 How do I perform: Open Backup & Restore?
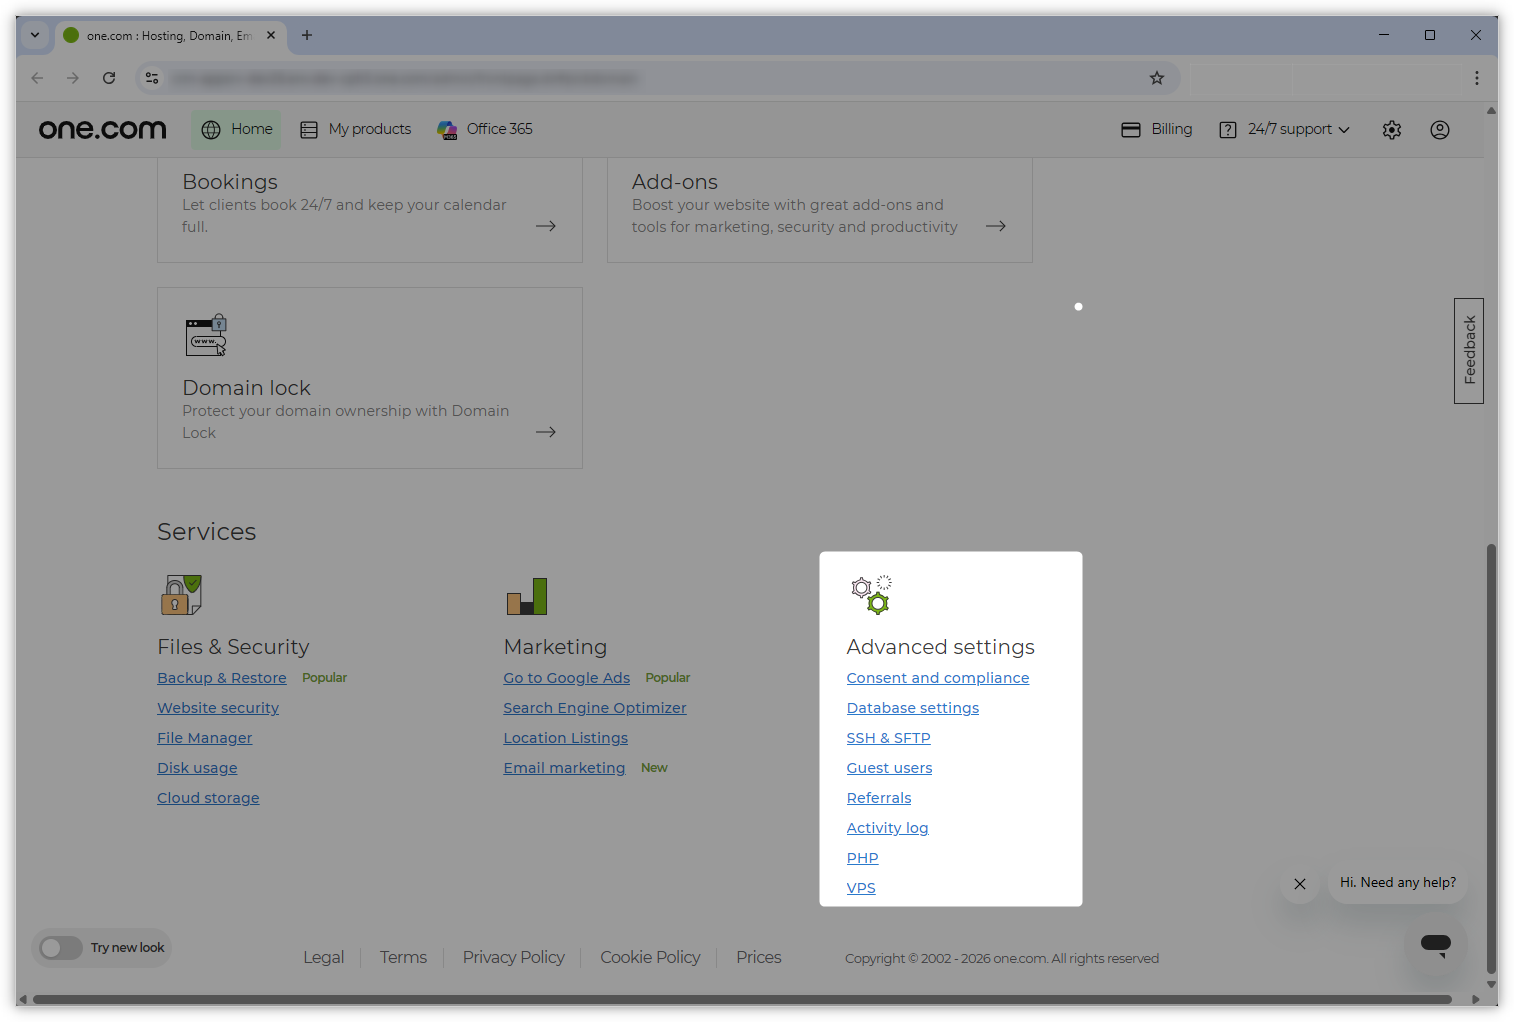221,677
